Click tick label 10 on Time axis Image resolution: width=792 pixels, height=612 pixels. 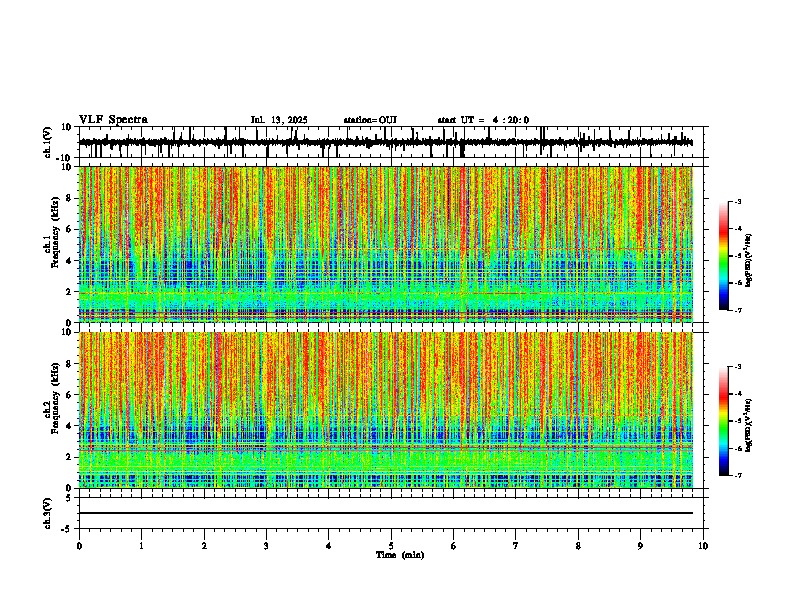pyautogui.click(x=703, y=546)
